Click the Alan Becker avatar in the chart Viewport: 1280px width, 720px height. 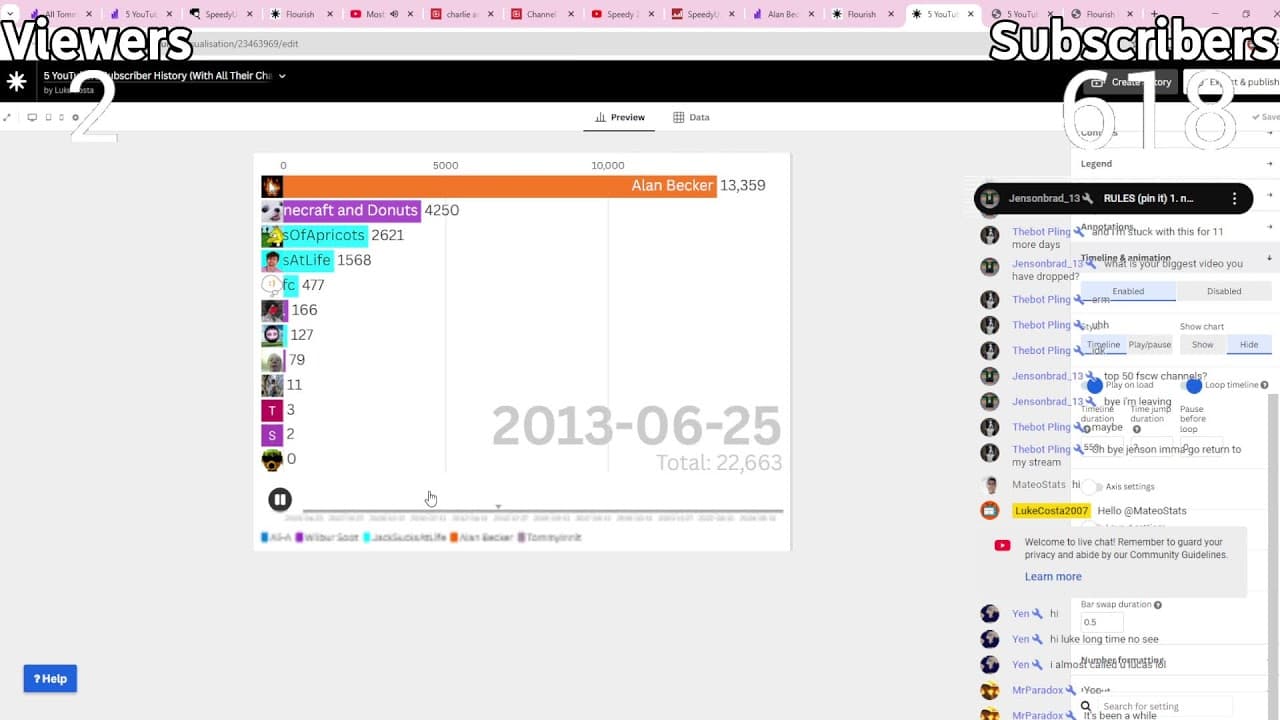coord(272,186)
